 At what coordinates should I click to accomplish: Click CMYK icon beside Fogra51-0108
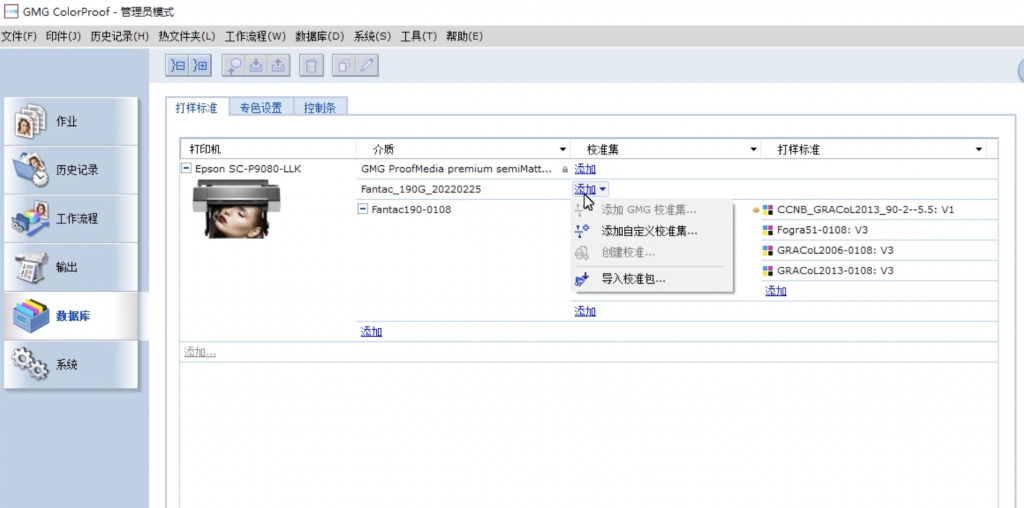[x=768, y=230]
